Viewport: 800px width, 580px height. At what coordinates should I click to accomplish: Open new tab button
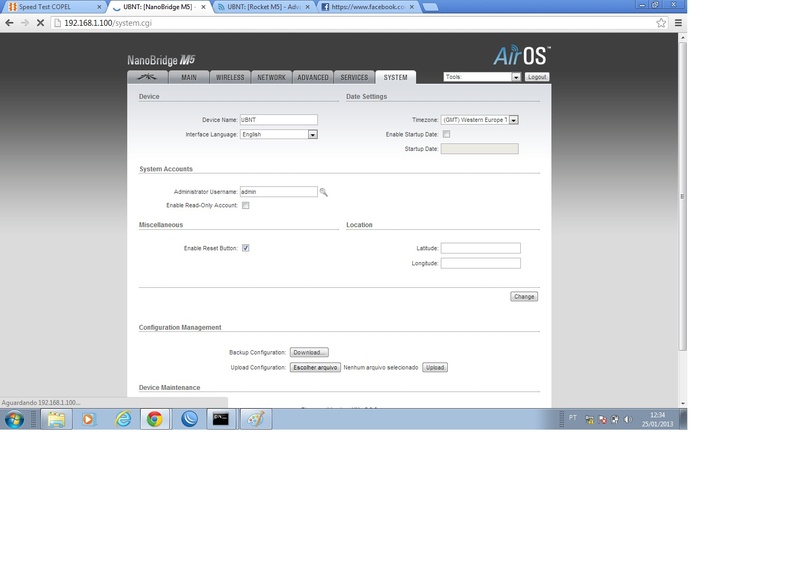431,7
